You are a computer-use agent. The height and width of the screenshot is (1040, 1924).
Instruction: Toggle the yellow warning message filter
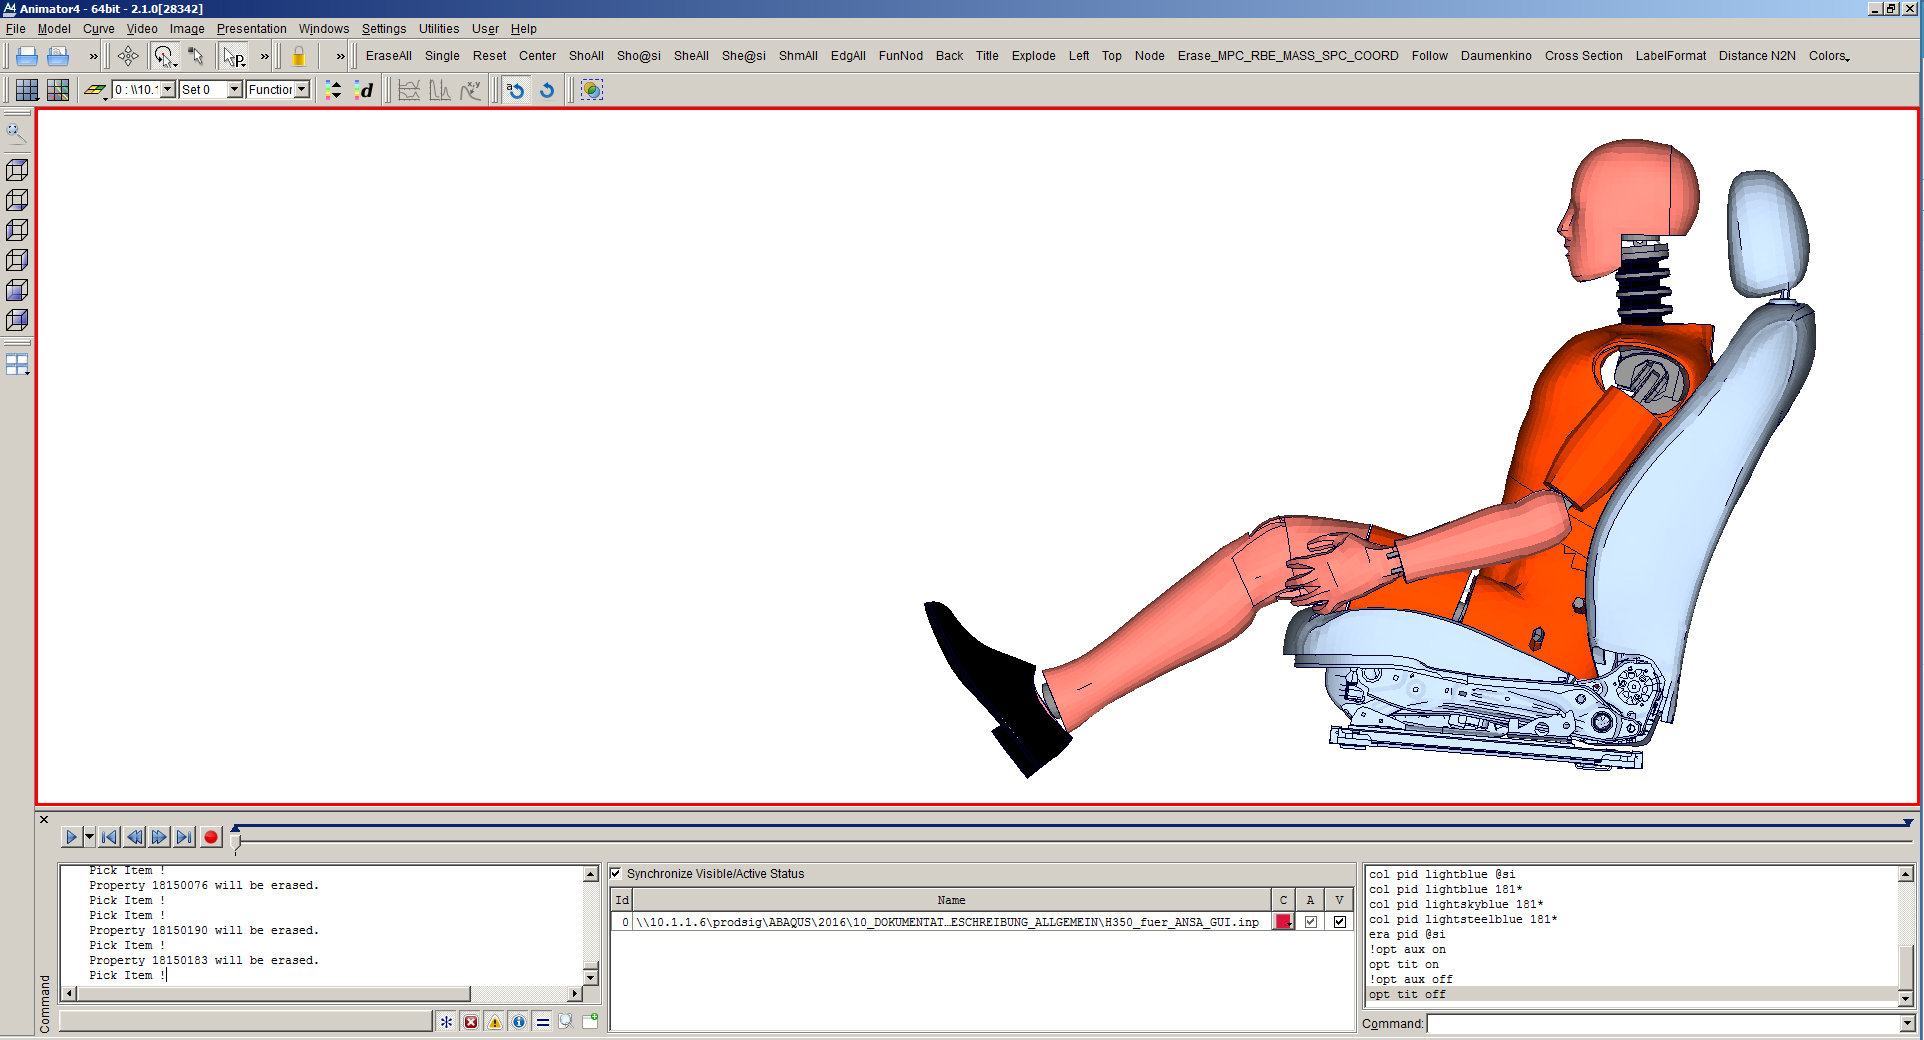(495, 1022)
